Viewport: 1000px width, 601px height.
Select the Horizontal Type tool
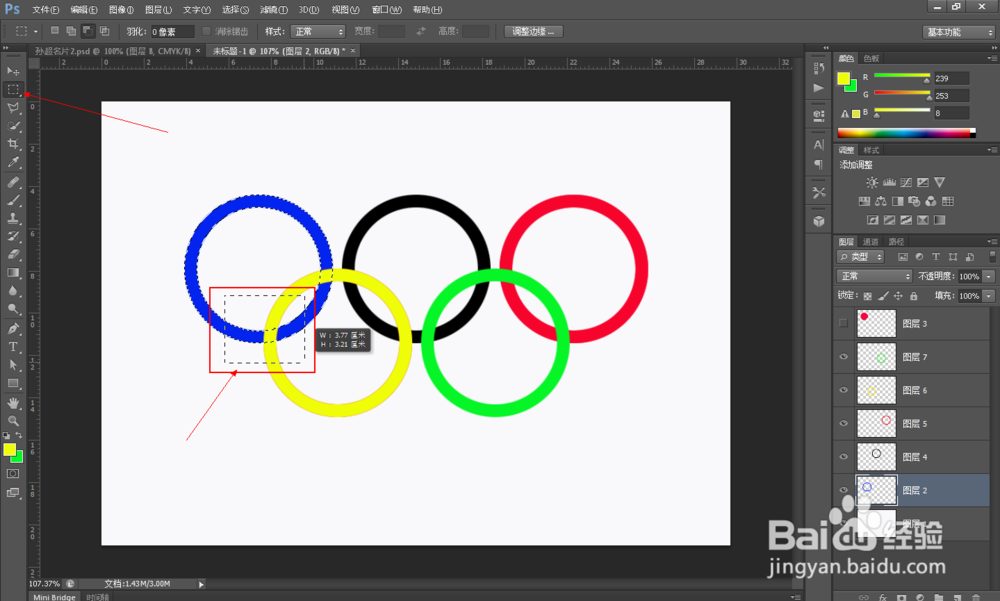tap(13, 346)
